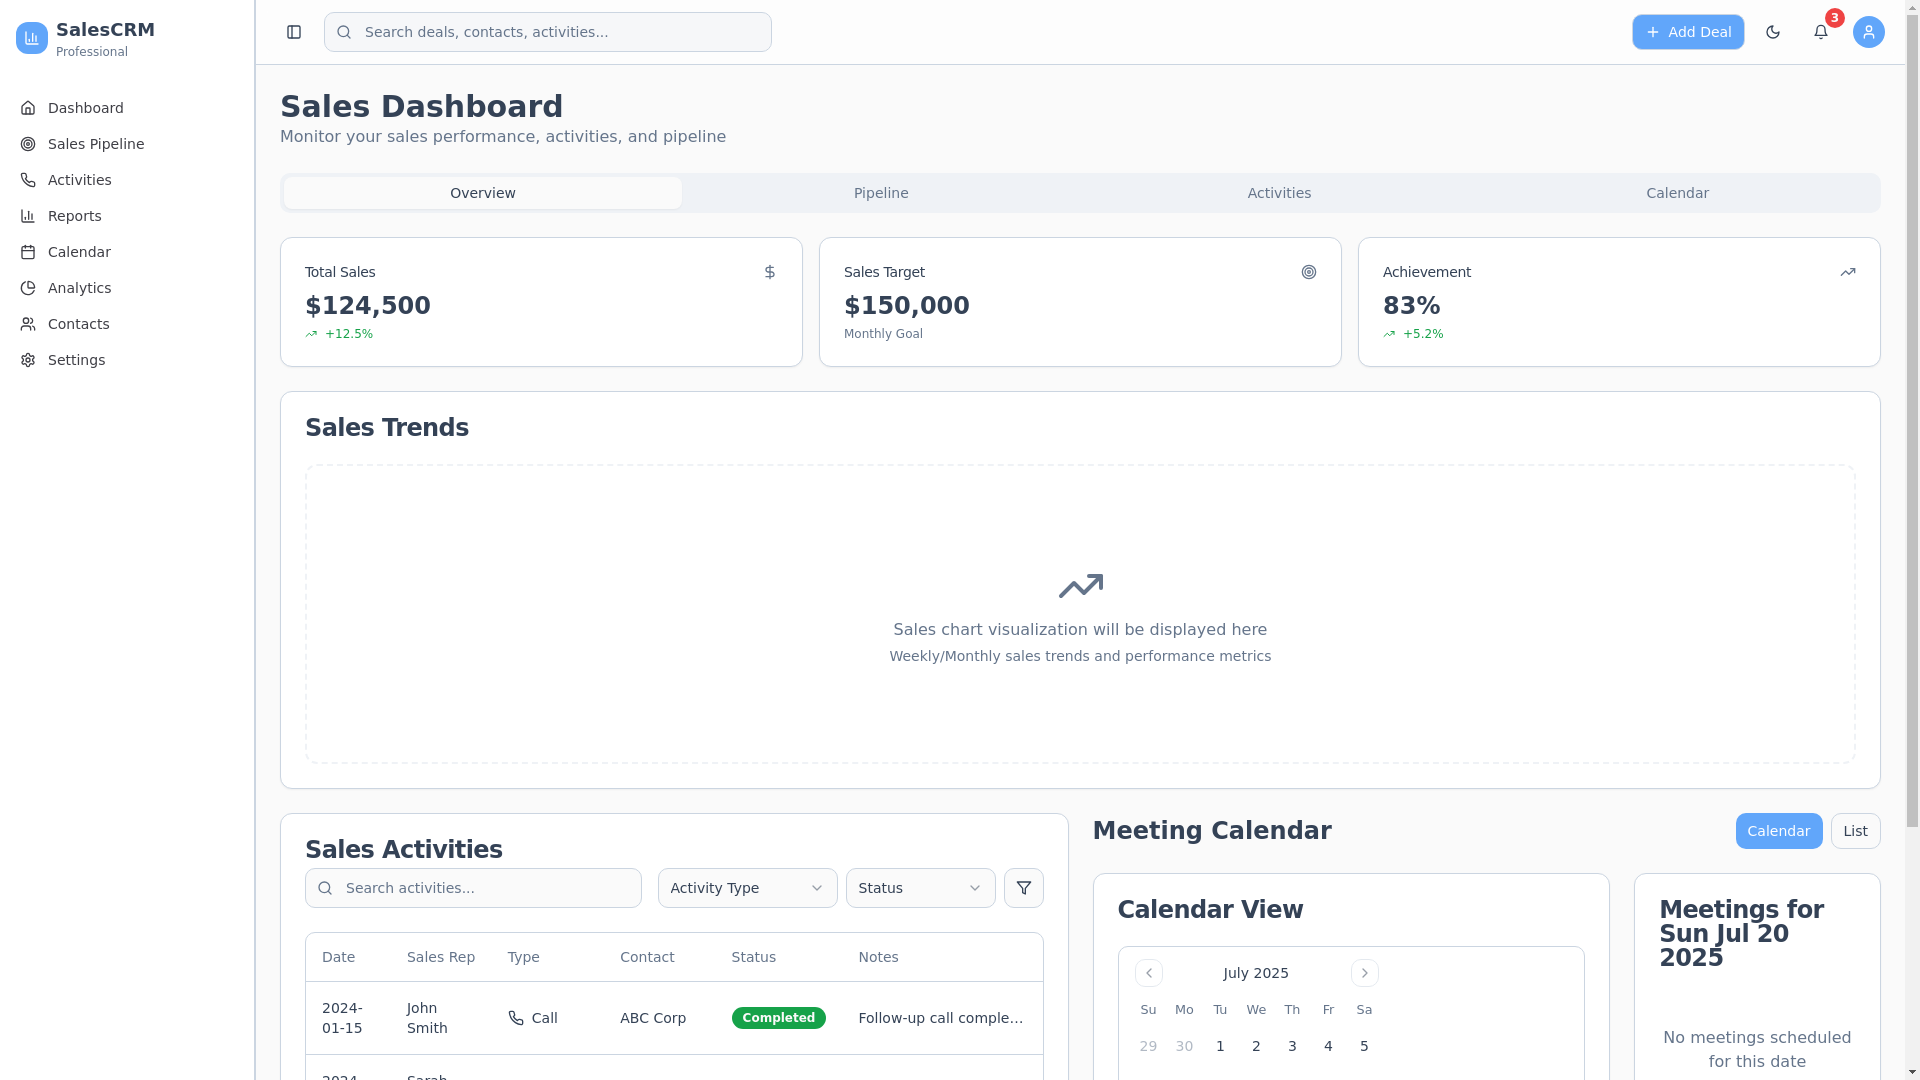Screen dimensions: 1920x1080
Task: Focus the global search deals field
Action: click(x=548, y=32)
